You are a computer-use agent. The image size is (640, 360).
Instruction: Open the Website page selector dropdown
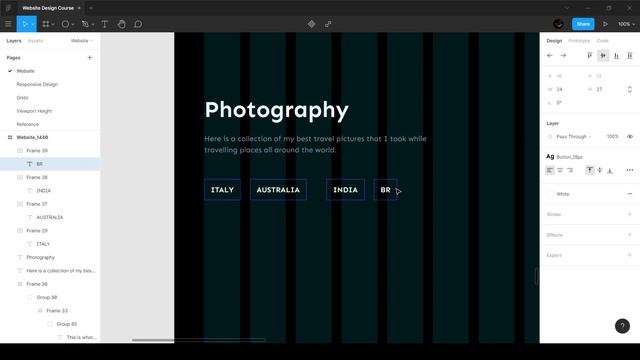tap(82, 41)
